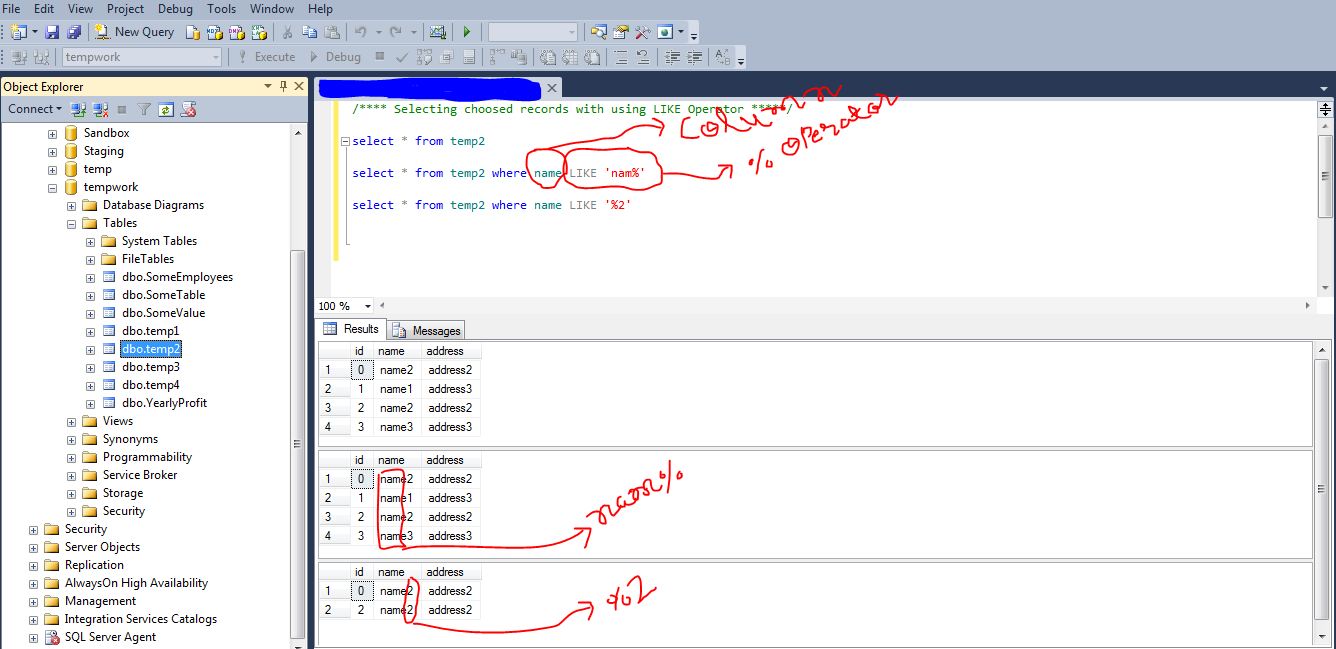
Task: Click the Save icon in the toolbar
Action: click(x=52, y=32)
